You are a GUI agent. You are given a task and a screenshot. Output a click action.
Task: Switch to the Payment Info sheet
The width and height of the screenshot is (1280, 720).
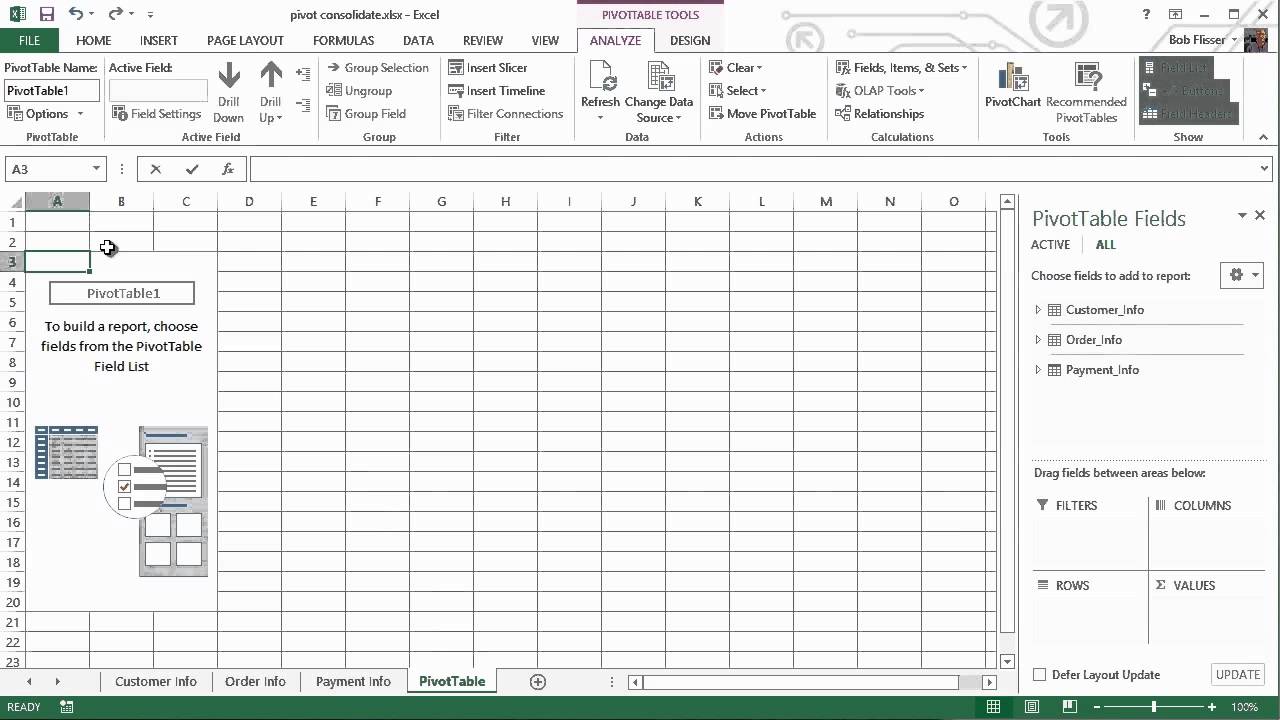[353, 682]
